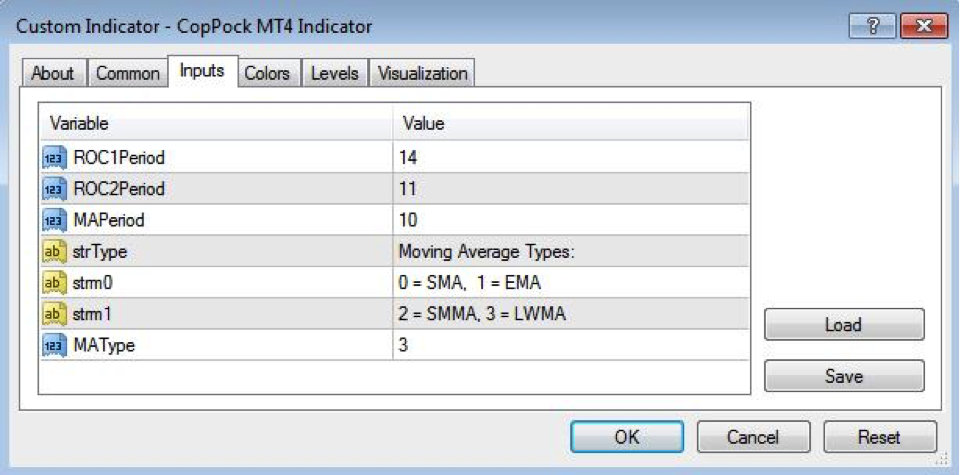Click the string icon beside strType
Viewport: 960px width, 475px height.
[x=54, y=252]
